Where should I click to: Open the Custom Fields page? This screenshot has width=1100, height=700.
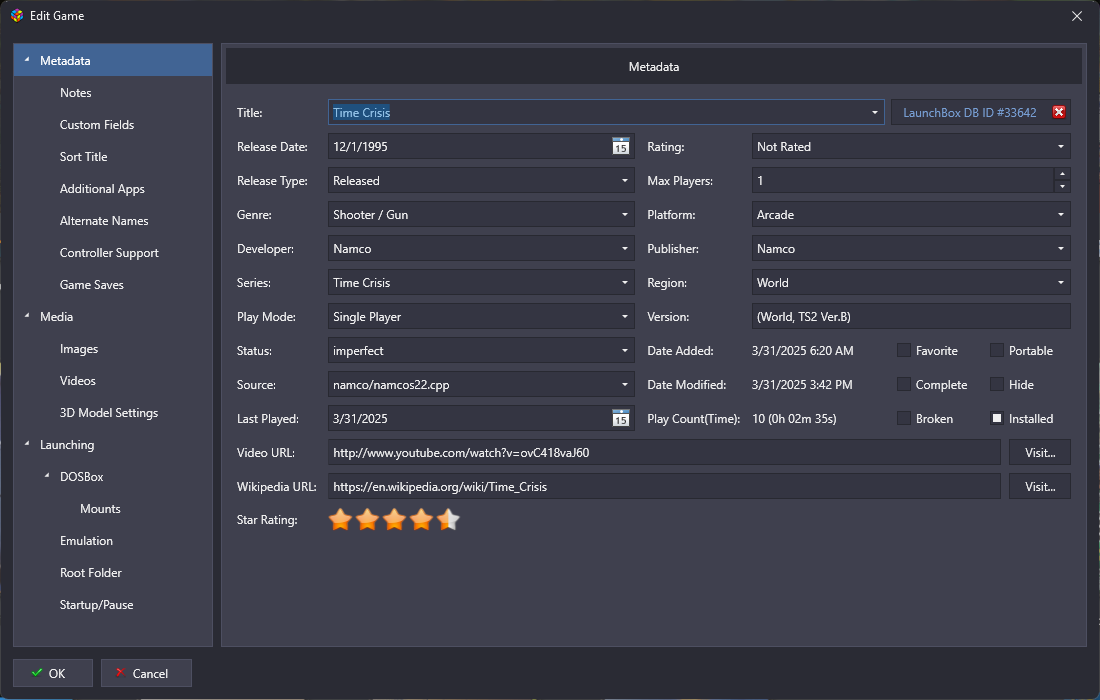tap(97, 125)
